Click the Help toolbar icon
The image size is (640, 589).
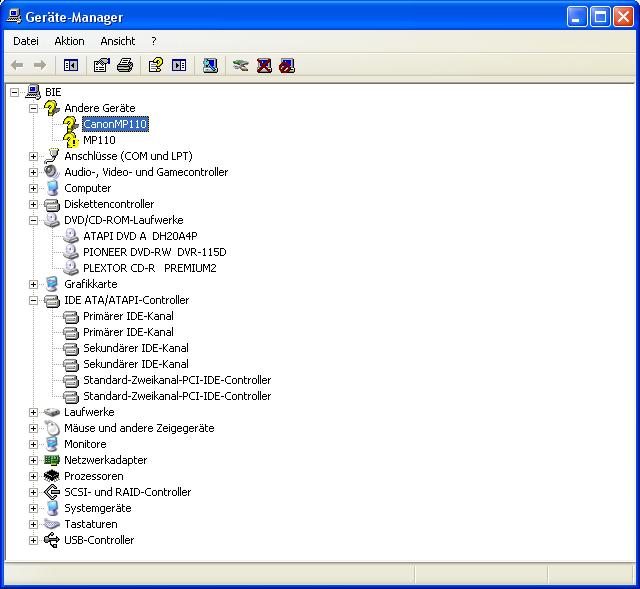[155, 66]
